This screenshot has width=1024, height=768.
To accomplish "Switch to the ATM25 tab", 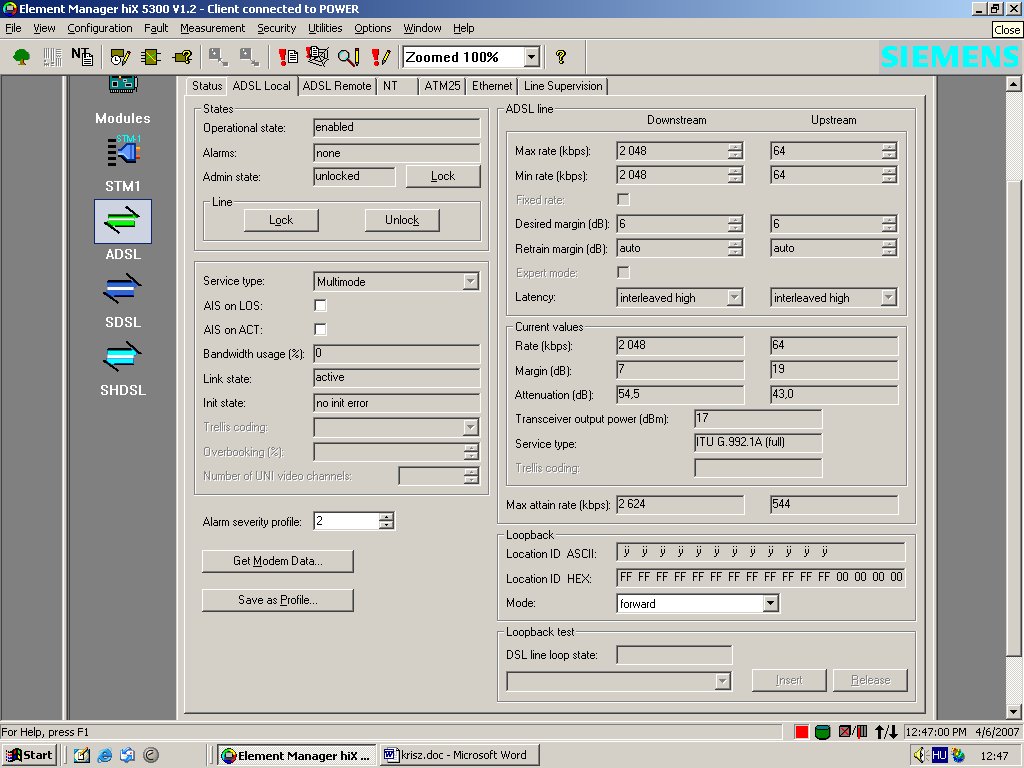I will point(442,86).
